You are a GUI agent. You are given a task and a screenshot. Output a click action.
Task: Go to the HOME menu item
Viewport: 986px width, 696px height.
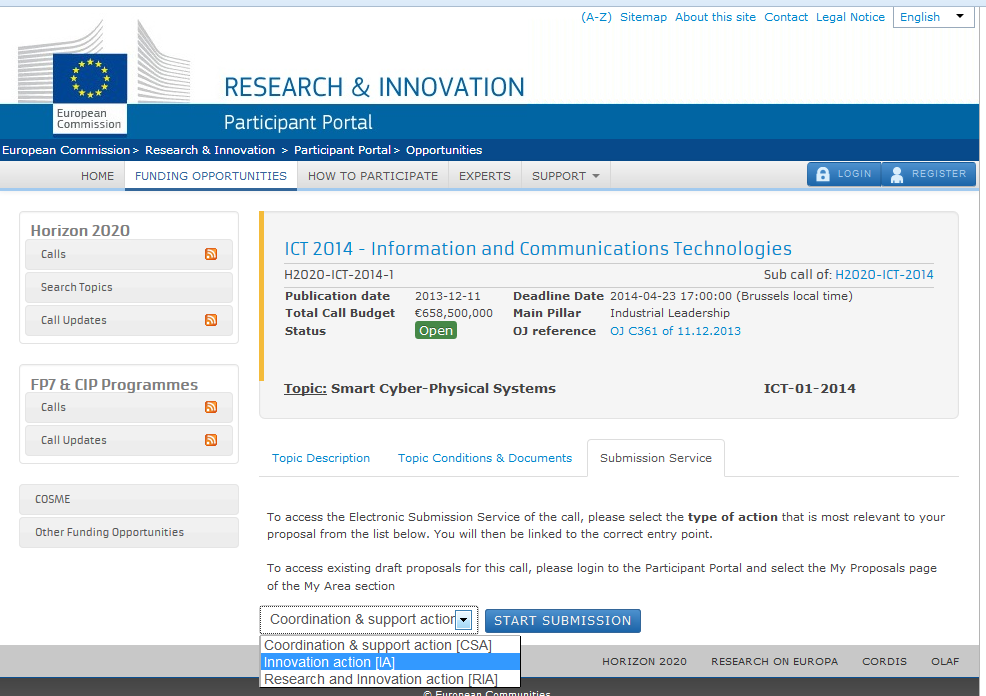pyautogui.click(x=97, y=176)
